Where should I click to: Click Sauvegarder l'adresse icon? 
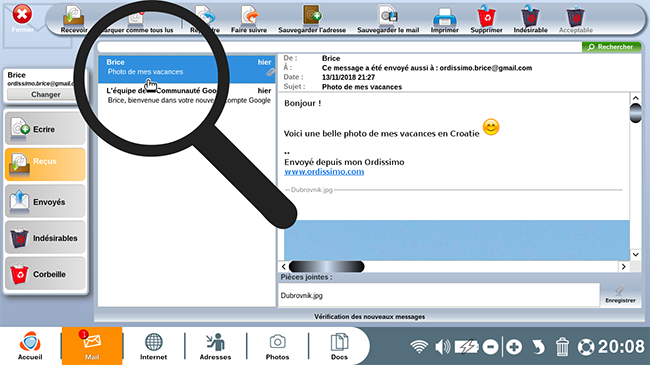pos(312,19)
